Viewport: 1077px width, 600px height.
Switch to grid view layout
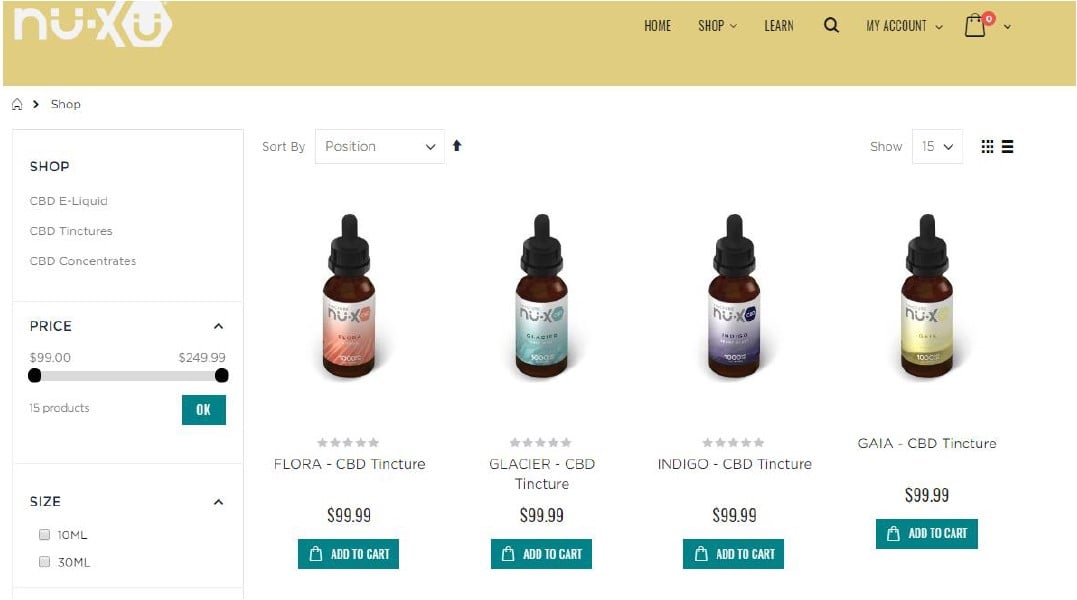(x=987, y=146)
